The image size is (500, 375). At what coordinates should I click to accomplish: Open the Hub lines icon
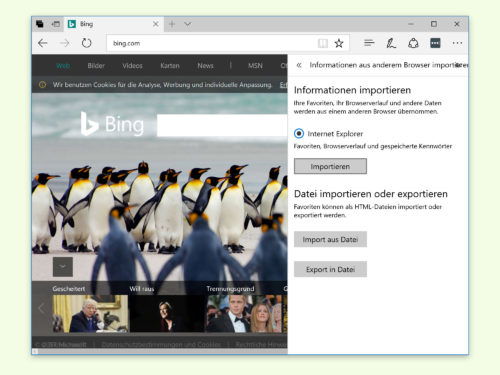click(x=369, y=43)
